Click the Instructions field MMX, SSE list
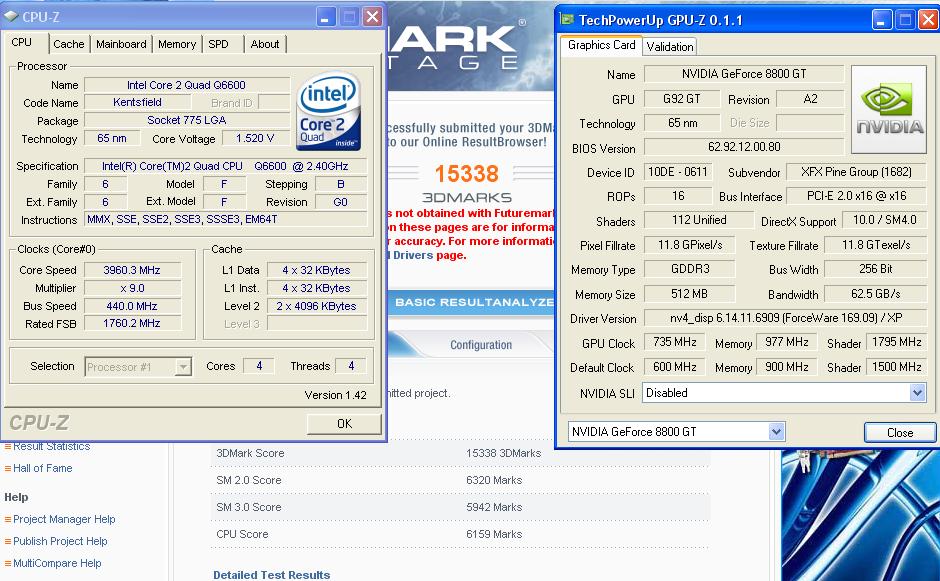Screen dimensions: 940x581 tap(225, 219)
